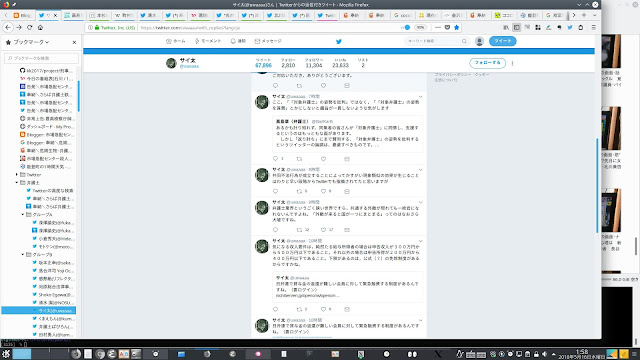This screenshot has width=640, height=360.
Task: Click the blue ツイート button
Action: 502,41
